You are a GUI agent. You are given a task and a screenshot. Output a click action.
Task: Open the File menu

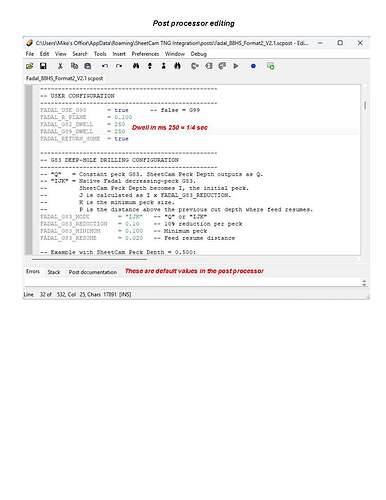30,54
